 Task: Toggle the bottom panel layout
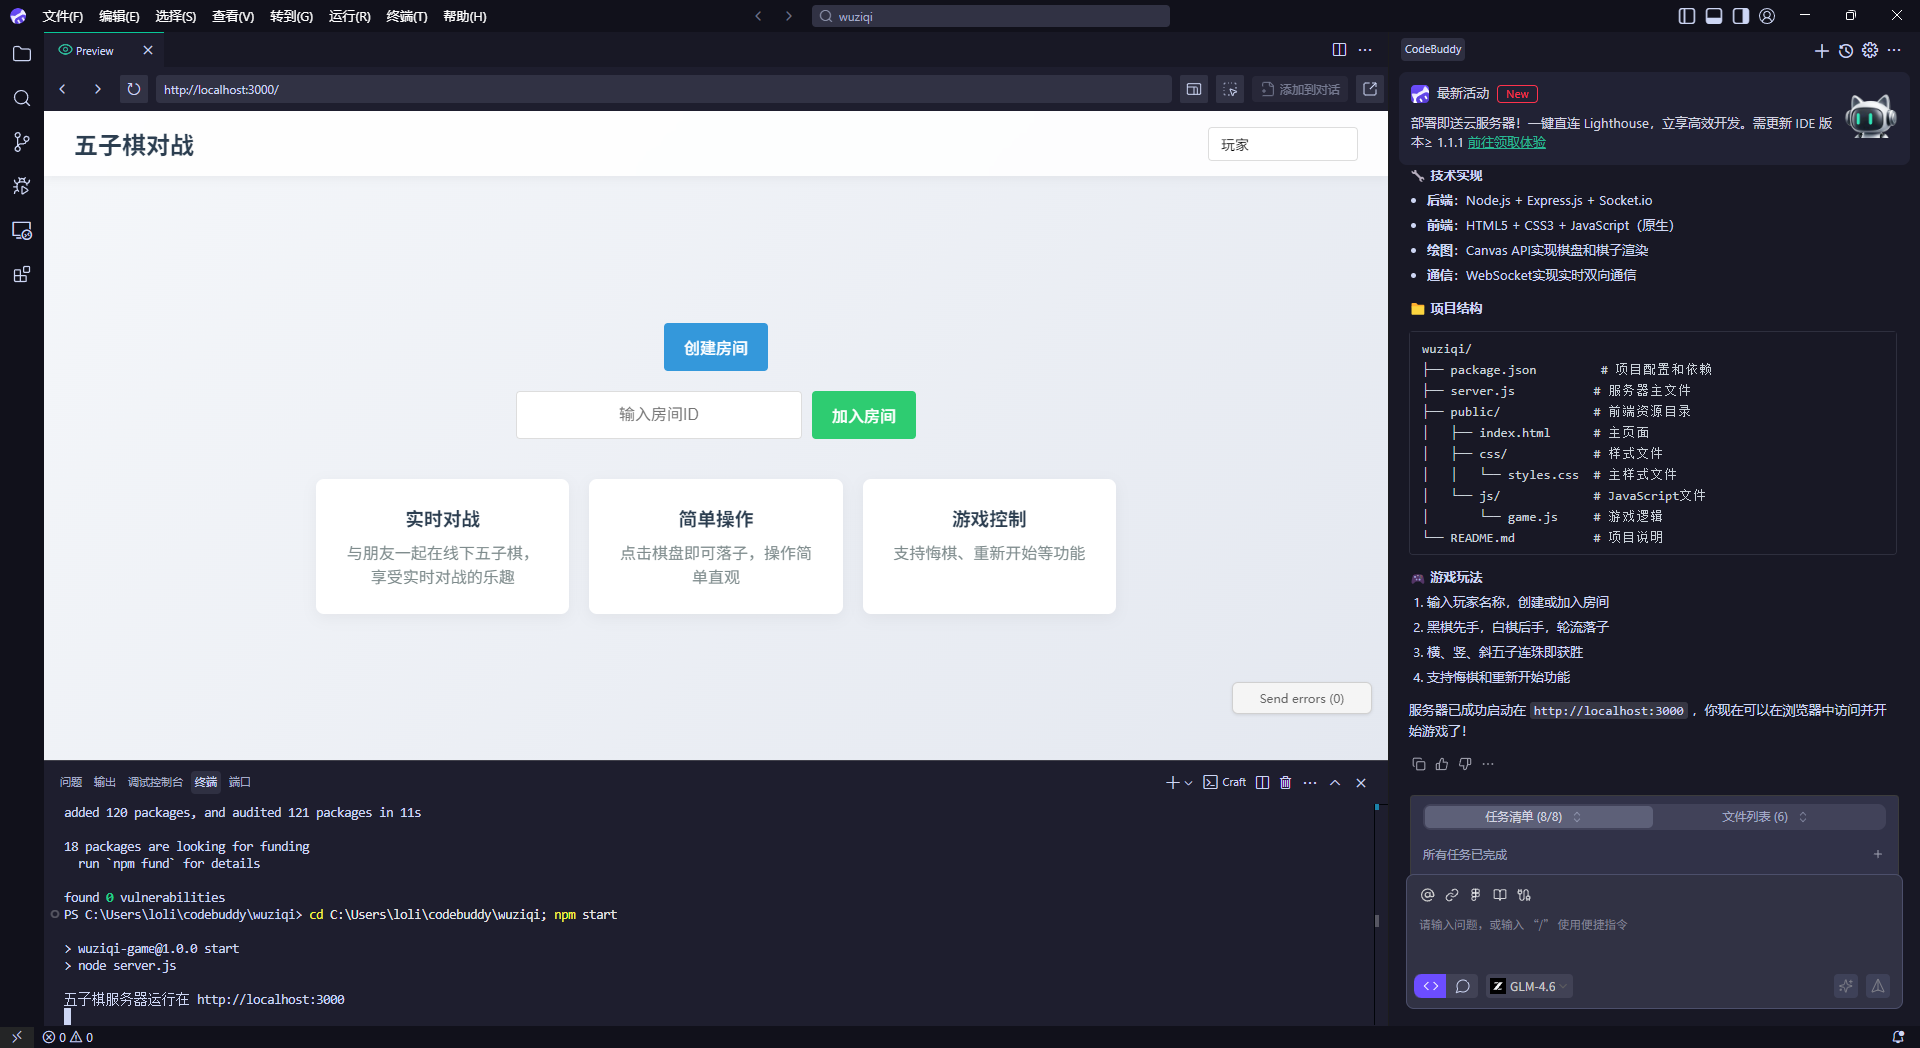[1714, 16]
